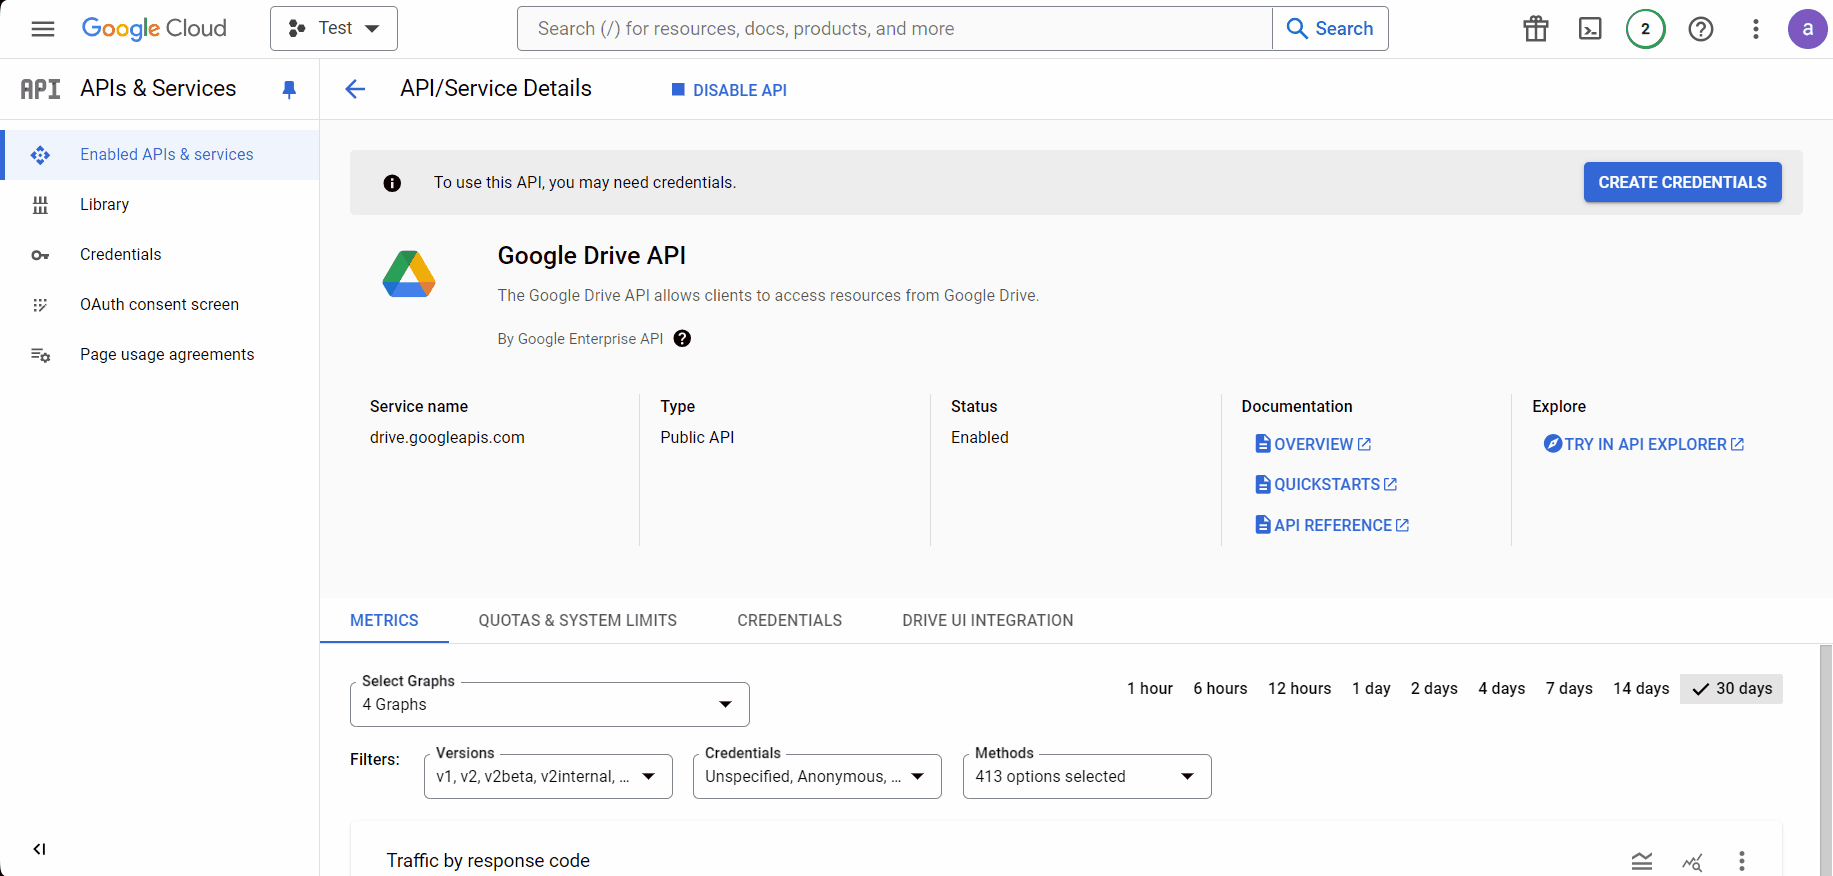Open notifications badge showing 2

[x=1645, y=29]
